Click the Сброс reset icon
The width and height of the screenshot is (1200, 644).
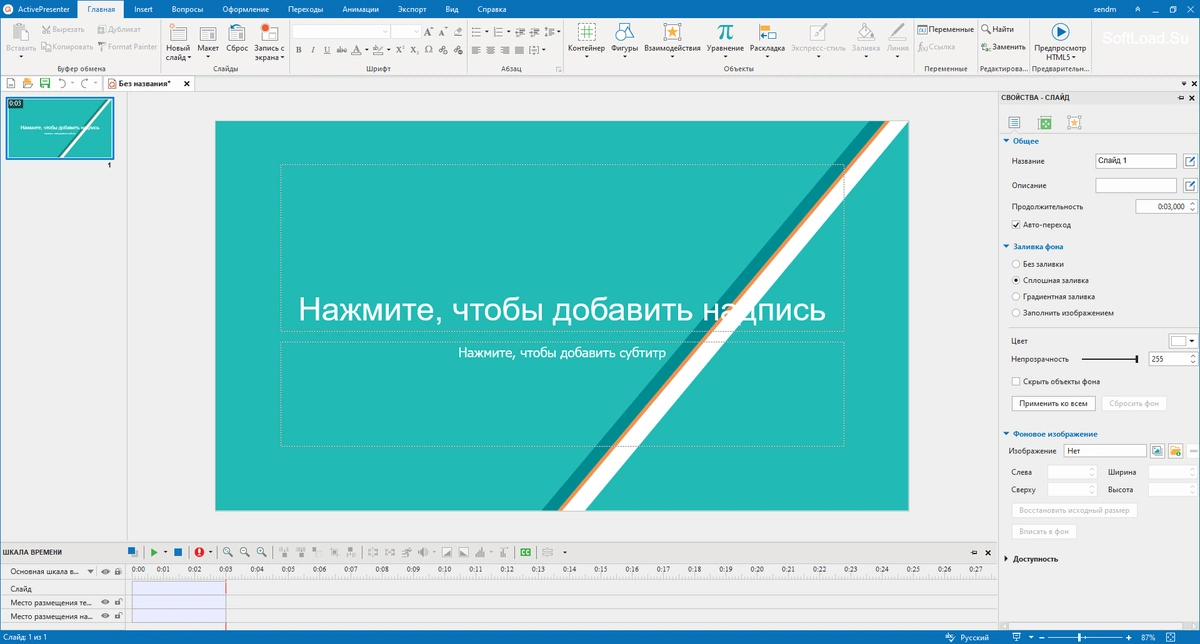[237, 32]
